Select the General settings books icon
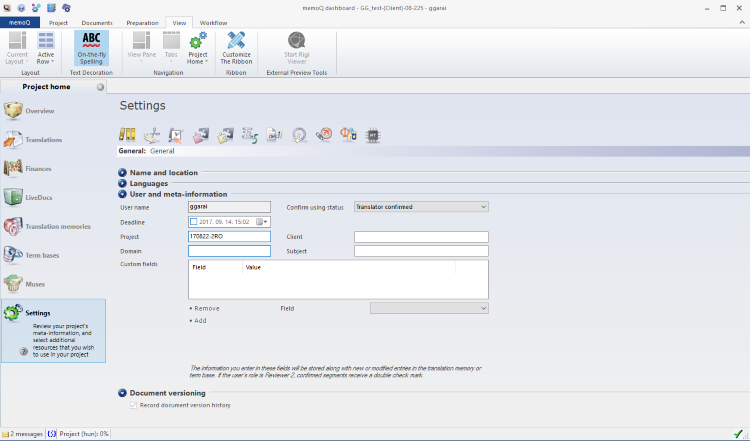This screenshot has width=750, height=441. [x=127, y=134]
